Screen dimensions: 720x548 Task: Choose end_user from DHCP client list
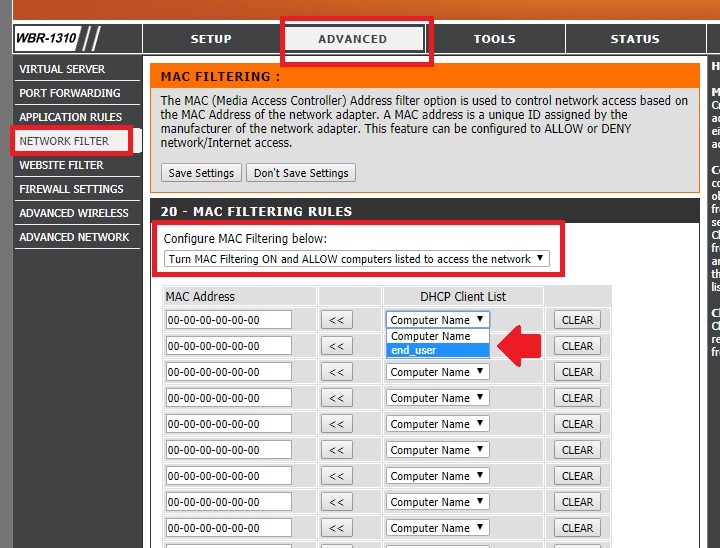[438, 350]
